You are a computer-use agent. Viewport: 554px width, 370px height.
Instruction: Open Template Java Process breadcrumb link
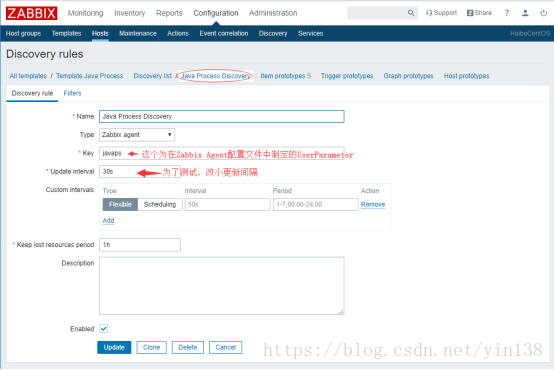(89, 76)
